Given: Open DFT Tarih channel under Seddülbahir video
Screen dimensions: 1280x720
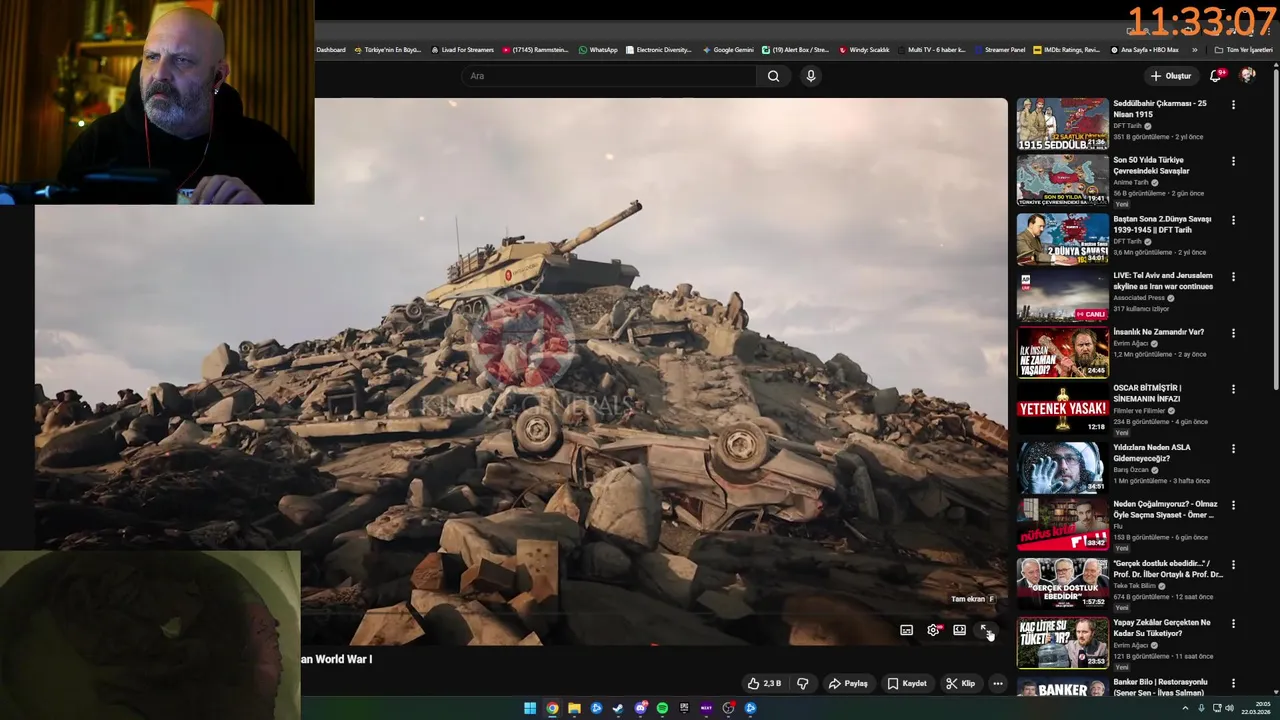Looking at the screenshot, I should pyautogui.click(x=1127, y=126).
